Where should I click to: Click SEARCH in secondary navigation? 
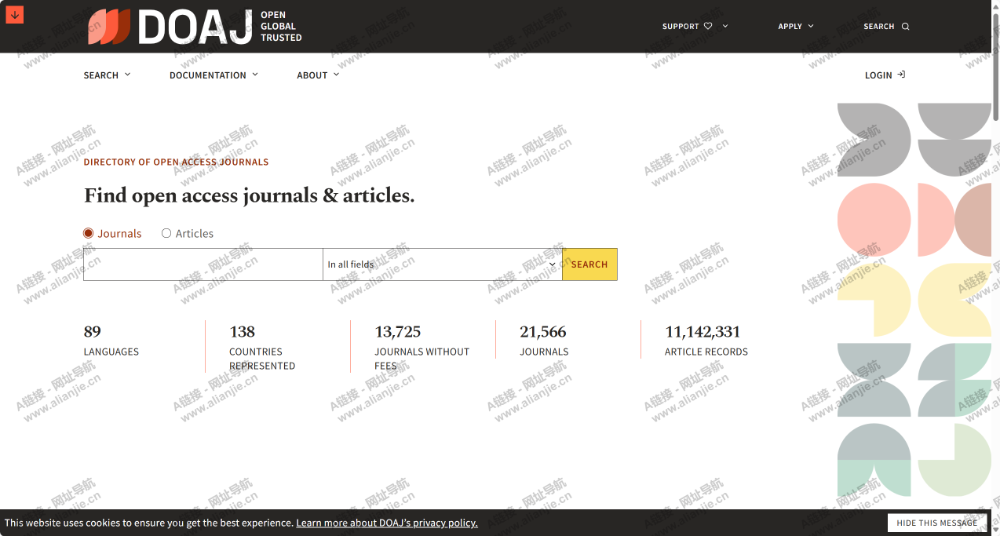coord(101,75)
